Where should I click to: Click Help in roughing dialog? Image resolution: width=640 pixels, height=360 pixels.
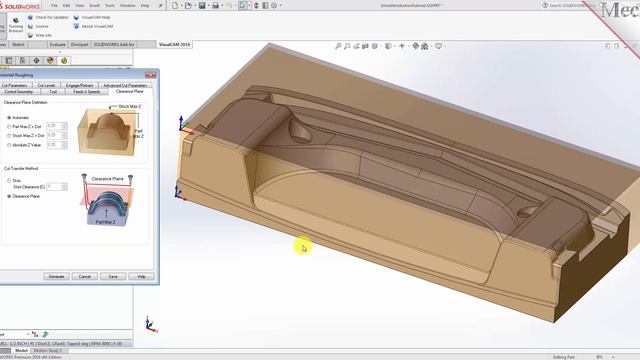tap(141, 276)
